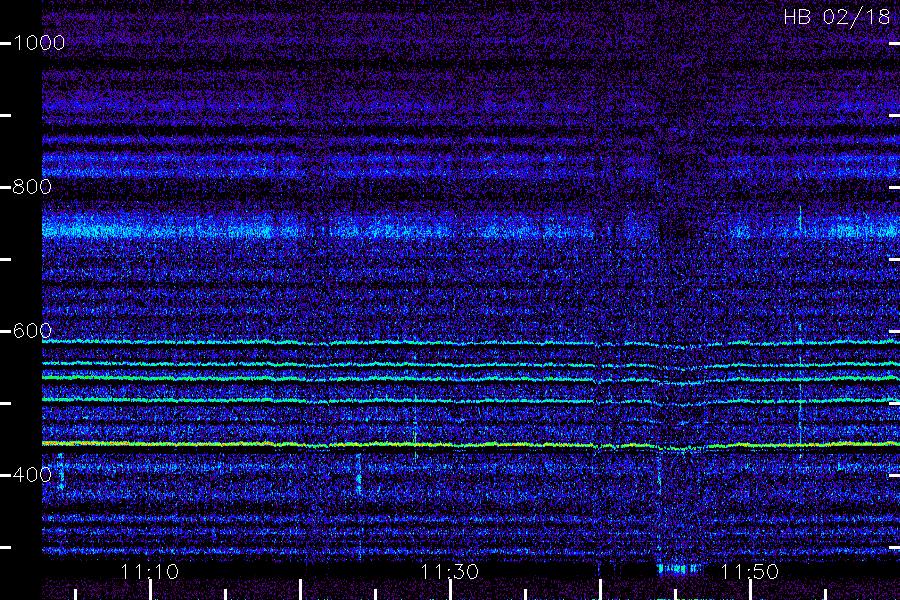Click the 11:50 time axis label
900x600 pixels.
(749, 572)
